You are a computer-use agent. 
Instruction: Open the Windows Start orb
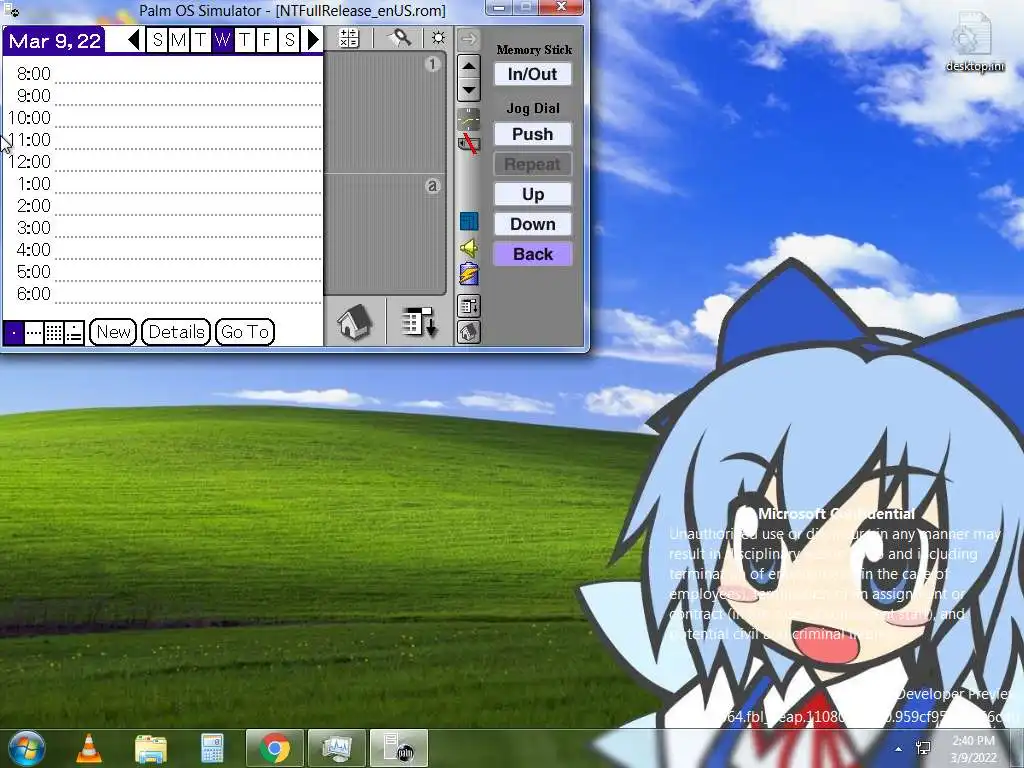(x=27, y=748)
